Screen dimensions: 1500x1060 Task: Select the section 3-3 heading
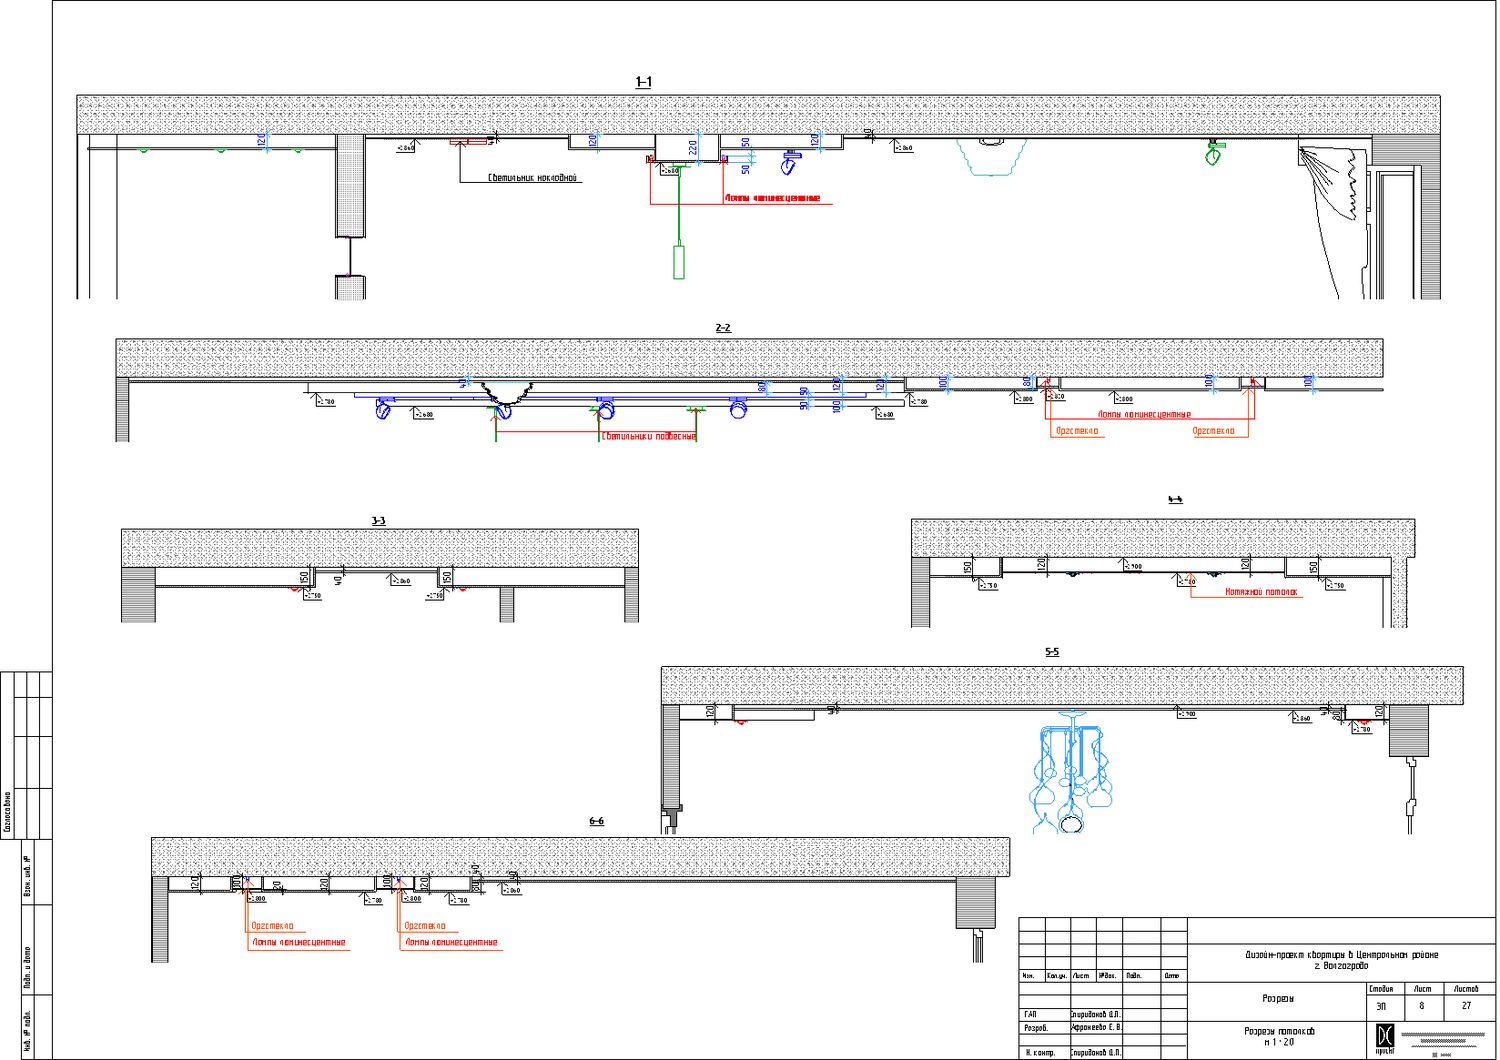tap(378, 521)
